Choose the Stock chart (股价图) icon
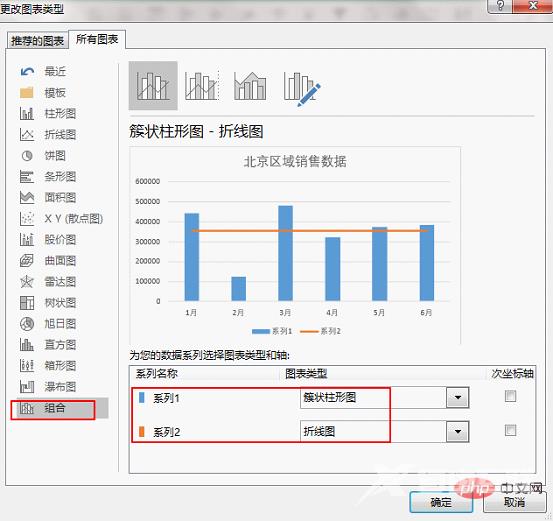553x521 pixels. pyautogui.click(x=27, y=240)
